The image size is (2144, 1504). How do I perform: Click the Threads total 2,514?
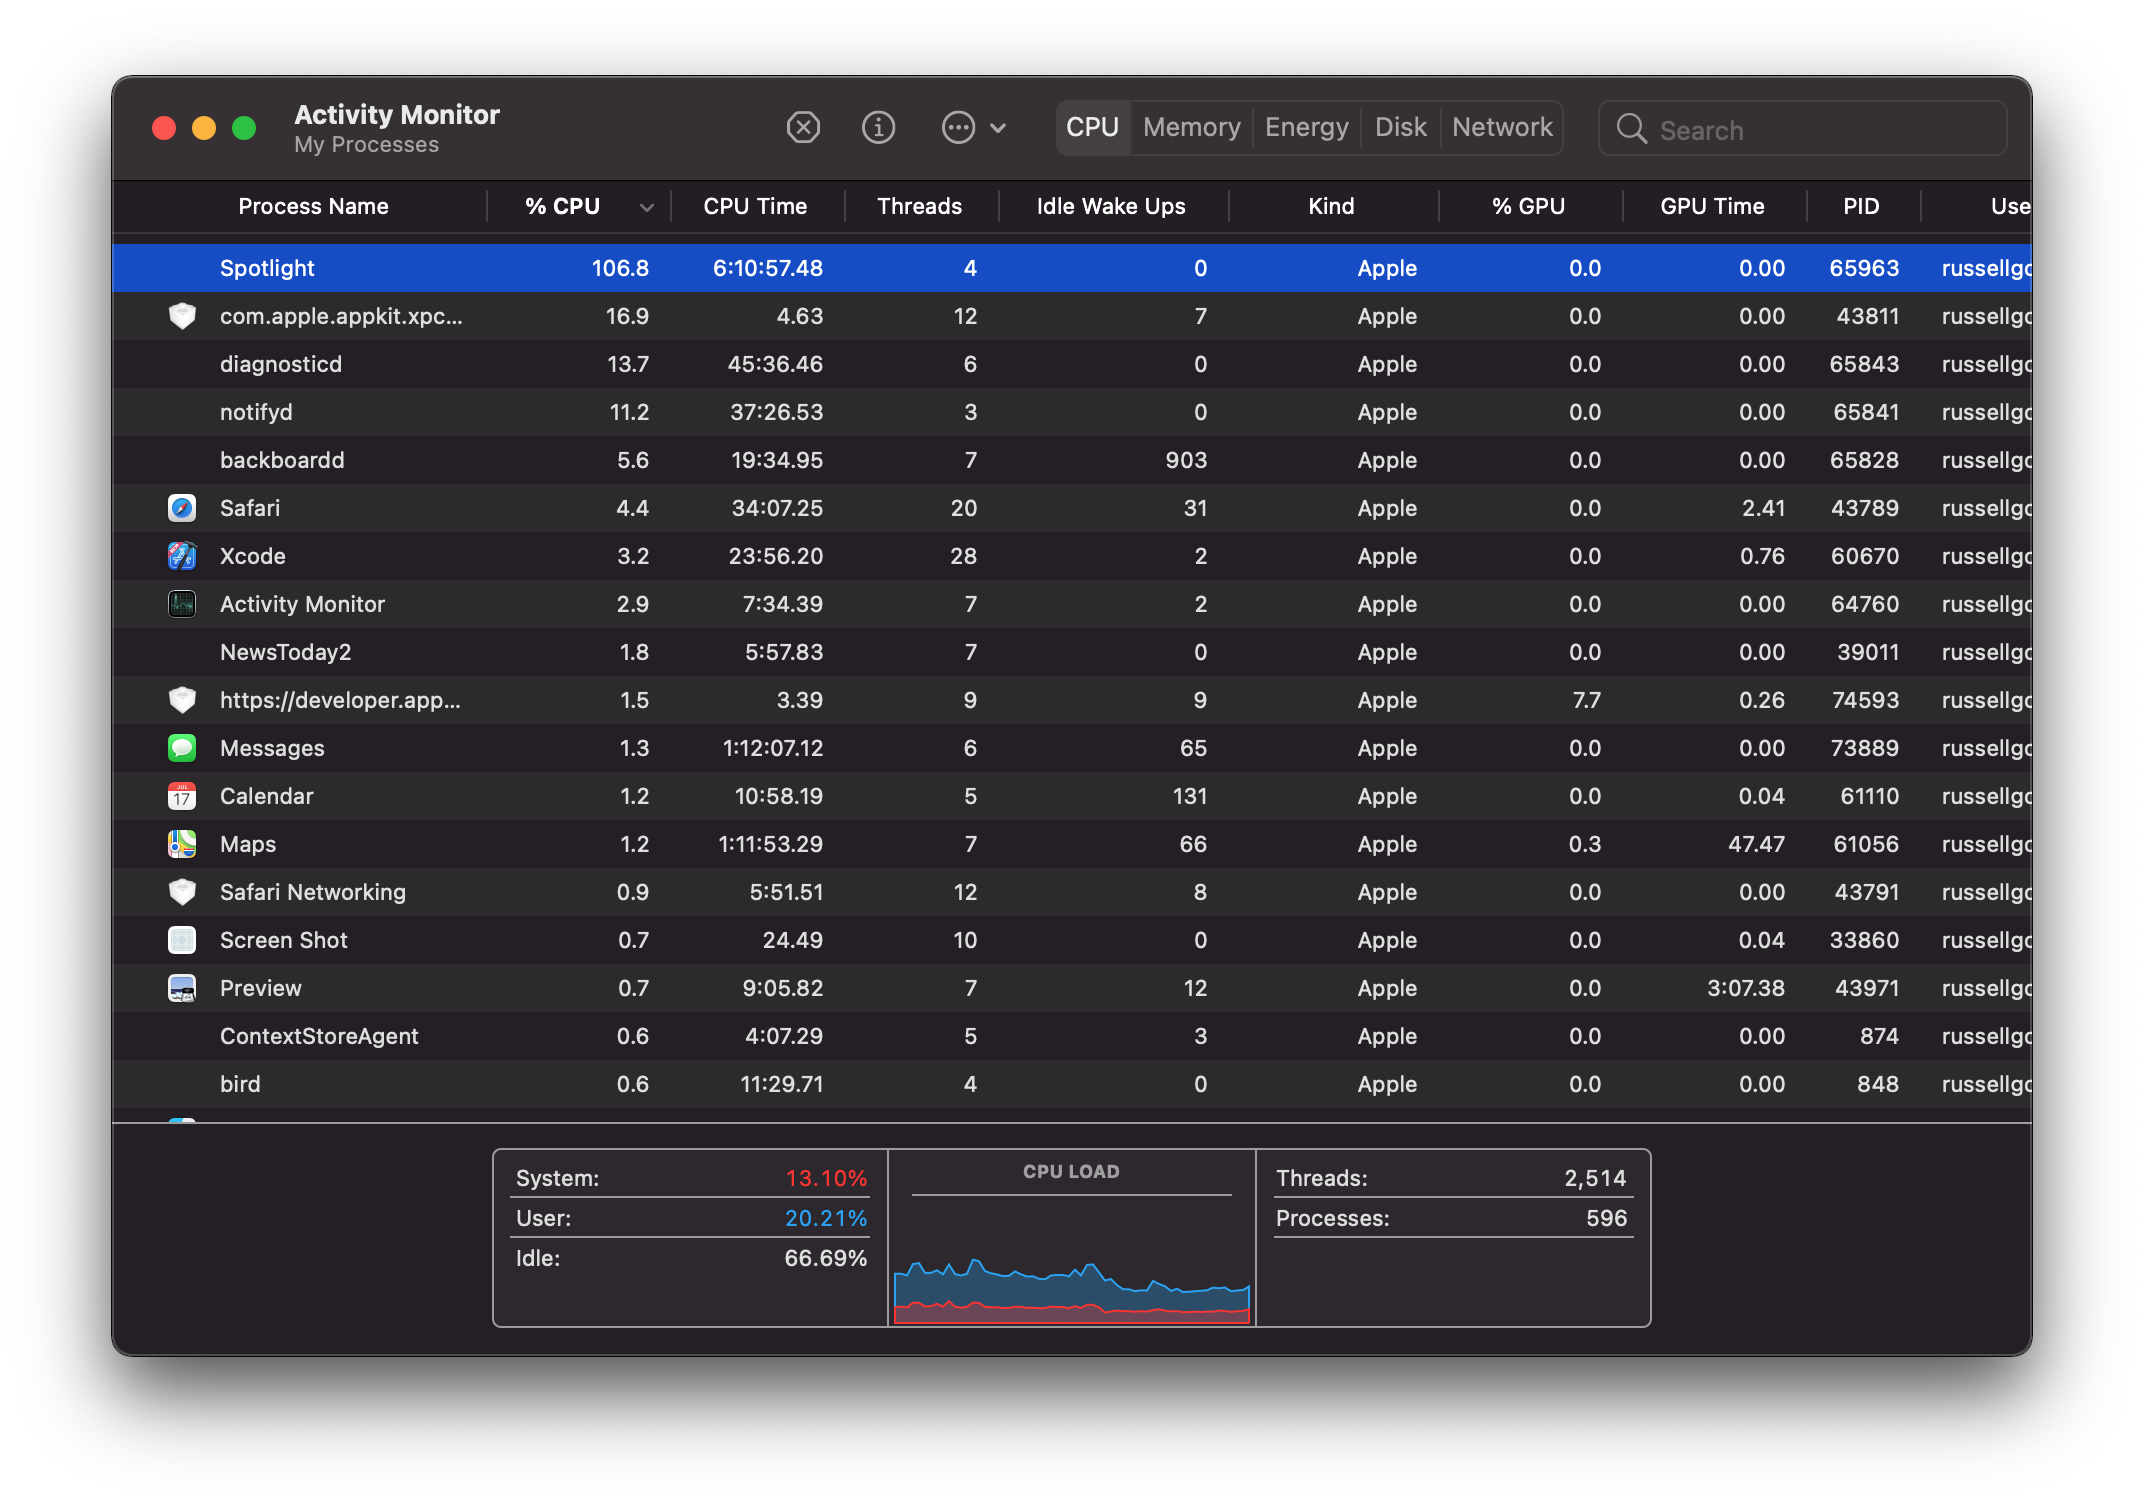1595,1178
